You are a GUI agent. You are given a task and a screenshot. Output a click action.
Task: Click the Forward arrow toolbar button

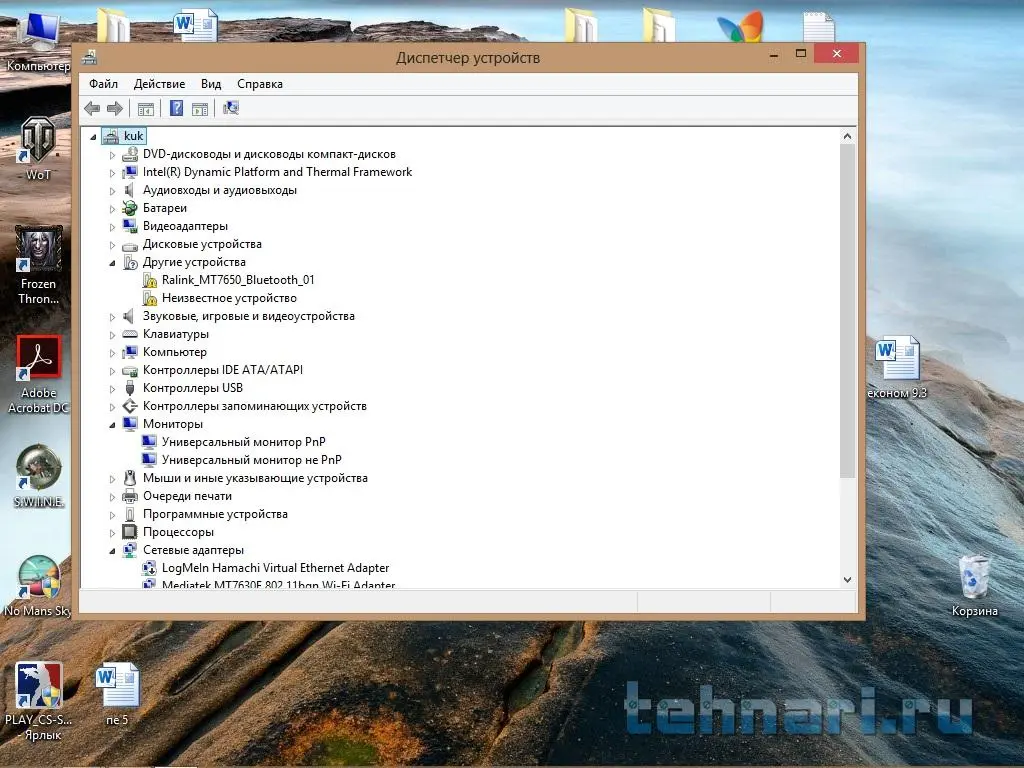click(115, 108)
